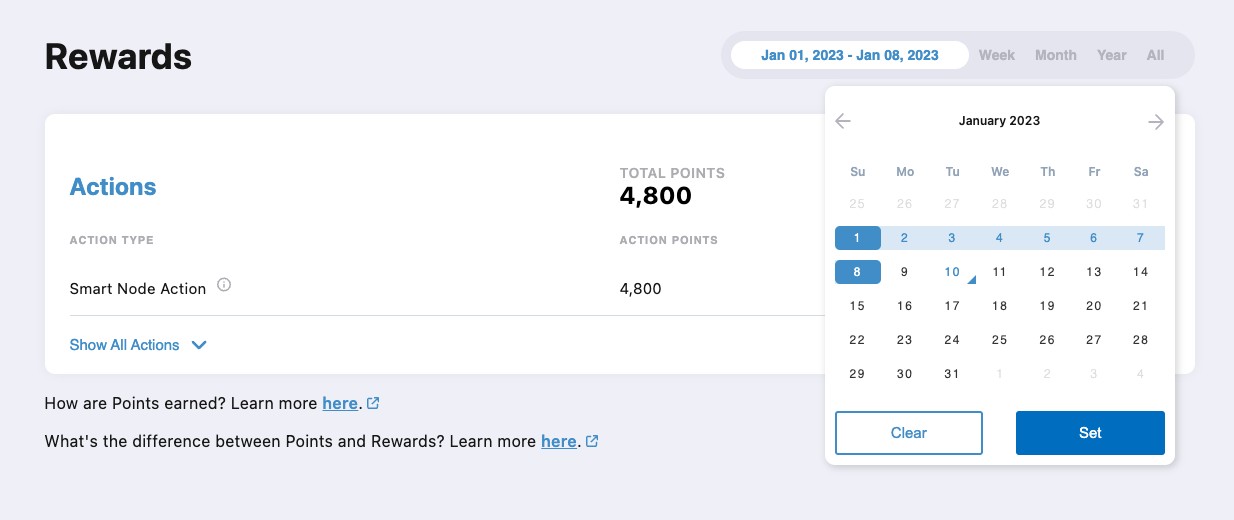Viewport: 1234px width, 520px height.
Task: Click external link icon after 'Points earned' here
Action: [x=373, y=403]
